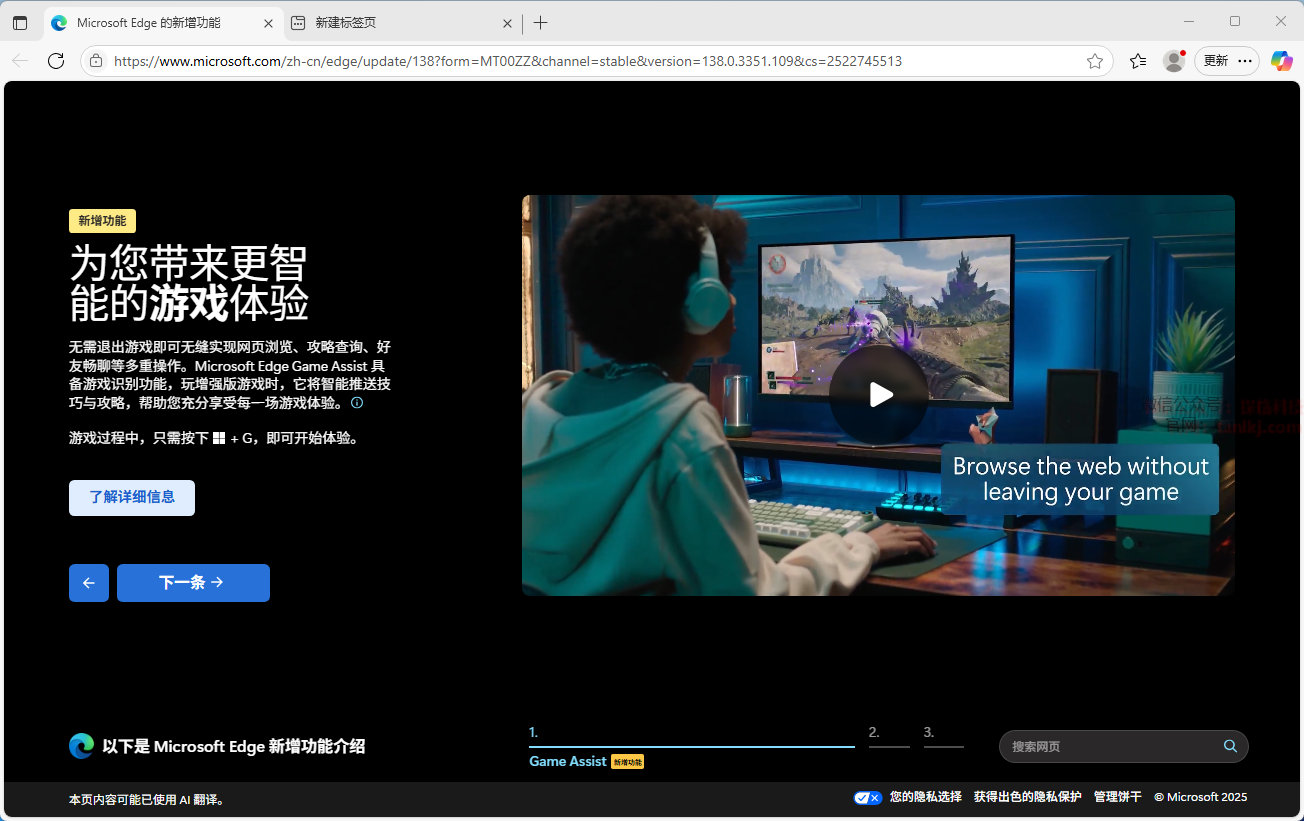Open the 您的隐私选择 link
Image resolution: width=1304 pixels, height=821 pixels.
click(x=926, y=797)
